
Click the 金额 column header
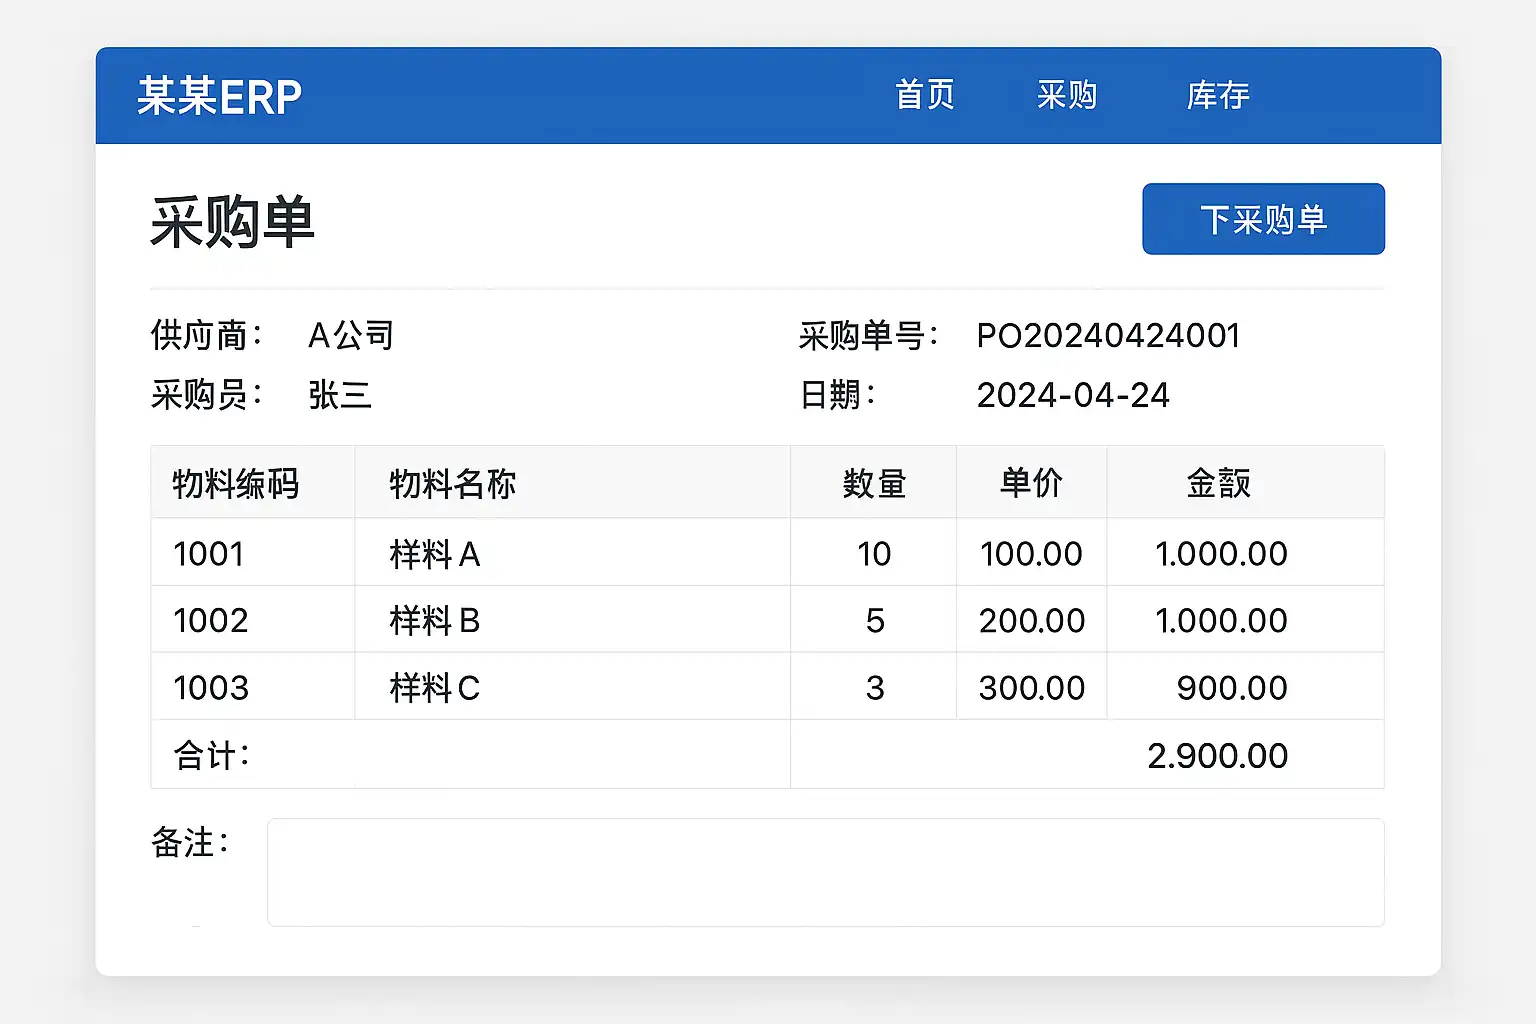click(1218, 484)
